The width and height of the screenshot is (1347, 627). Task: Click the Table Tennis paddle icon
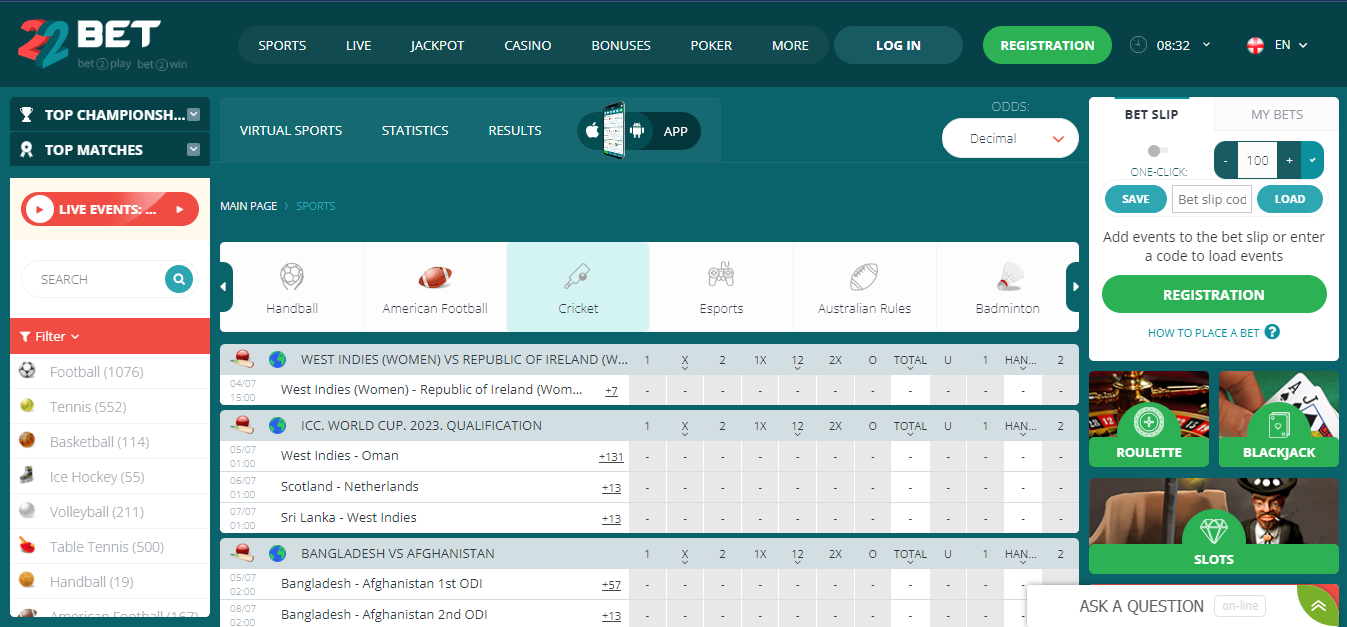[x=27, y=546]
